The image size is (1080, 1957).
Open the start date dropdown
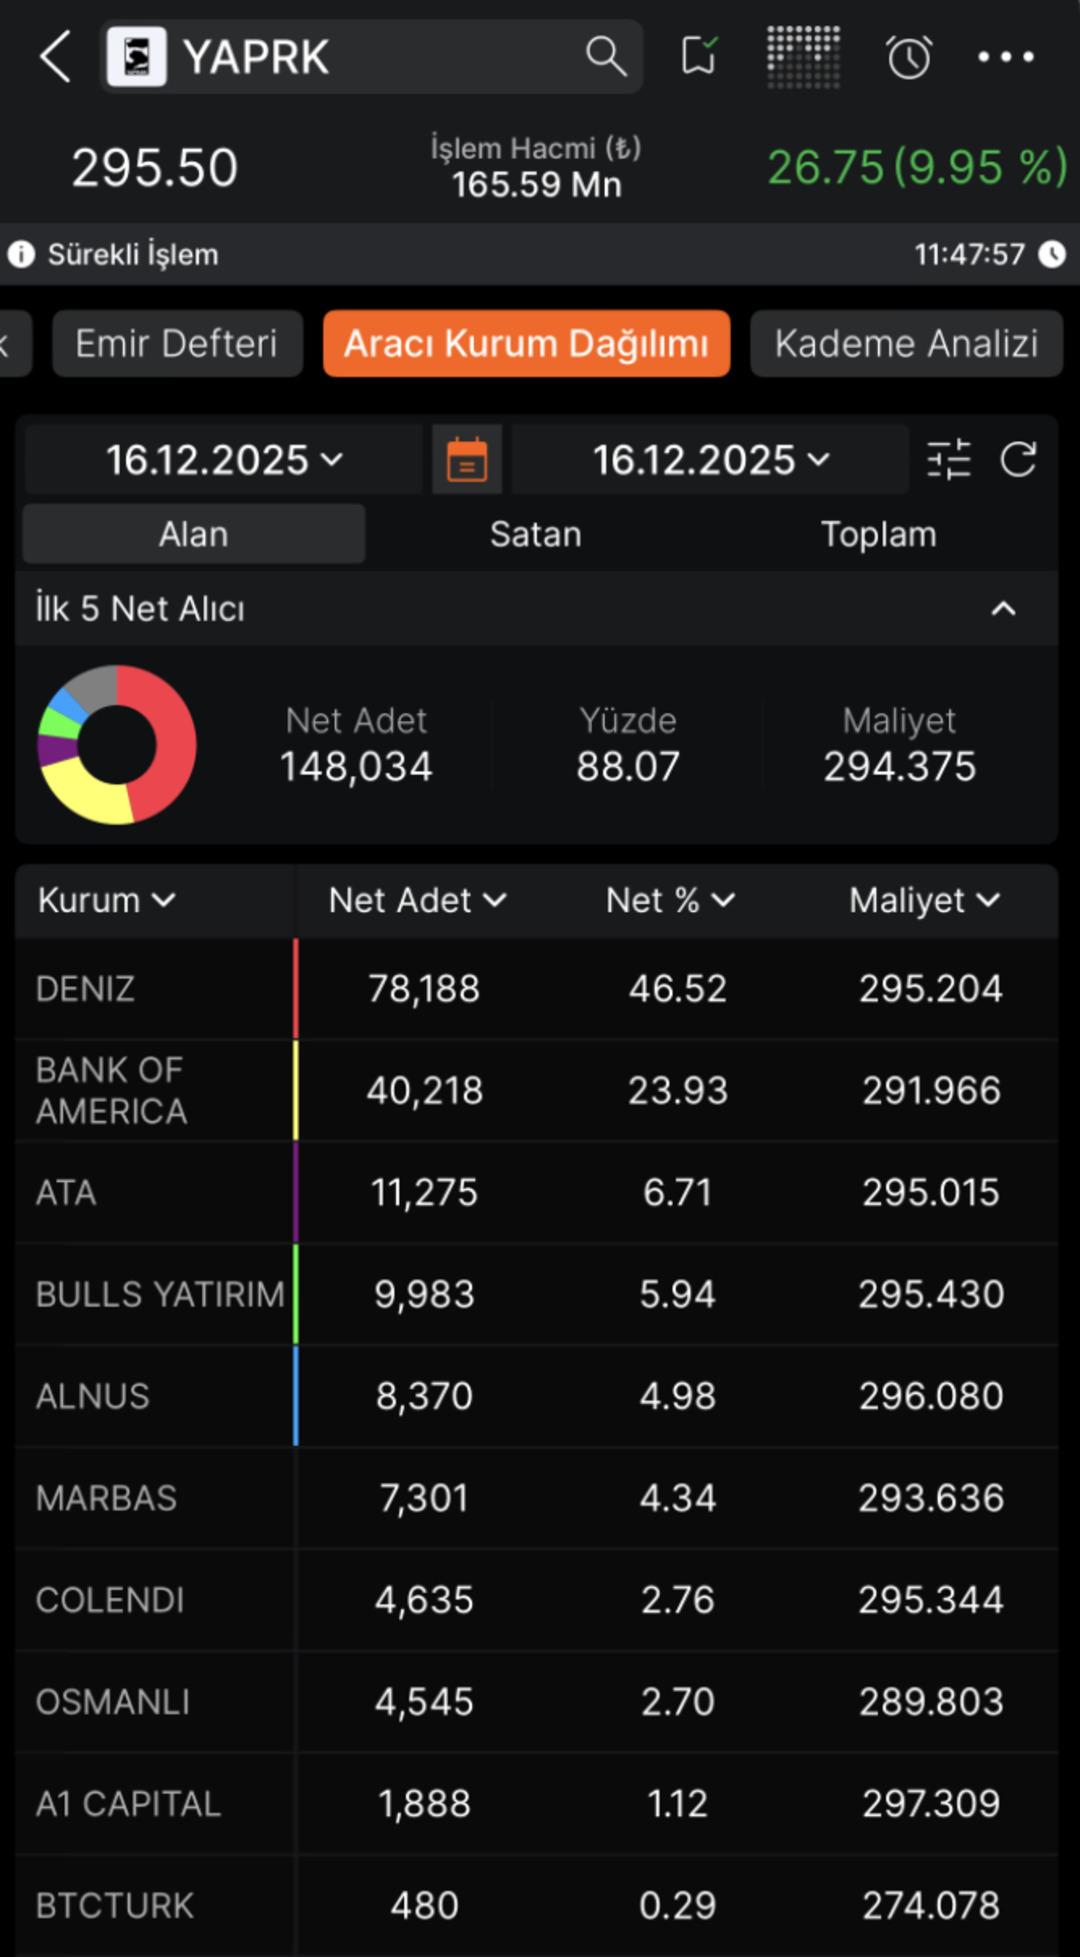224,460
